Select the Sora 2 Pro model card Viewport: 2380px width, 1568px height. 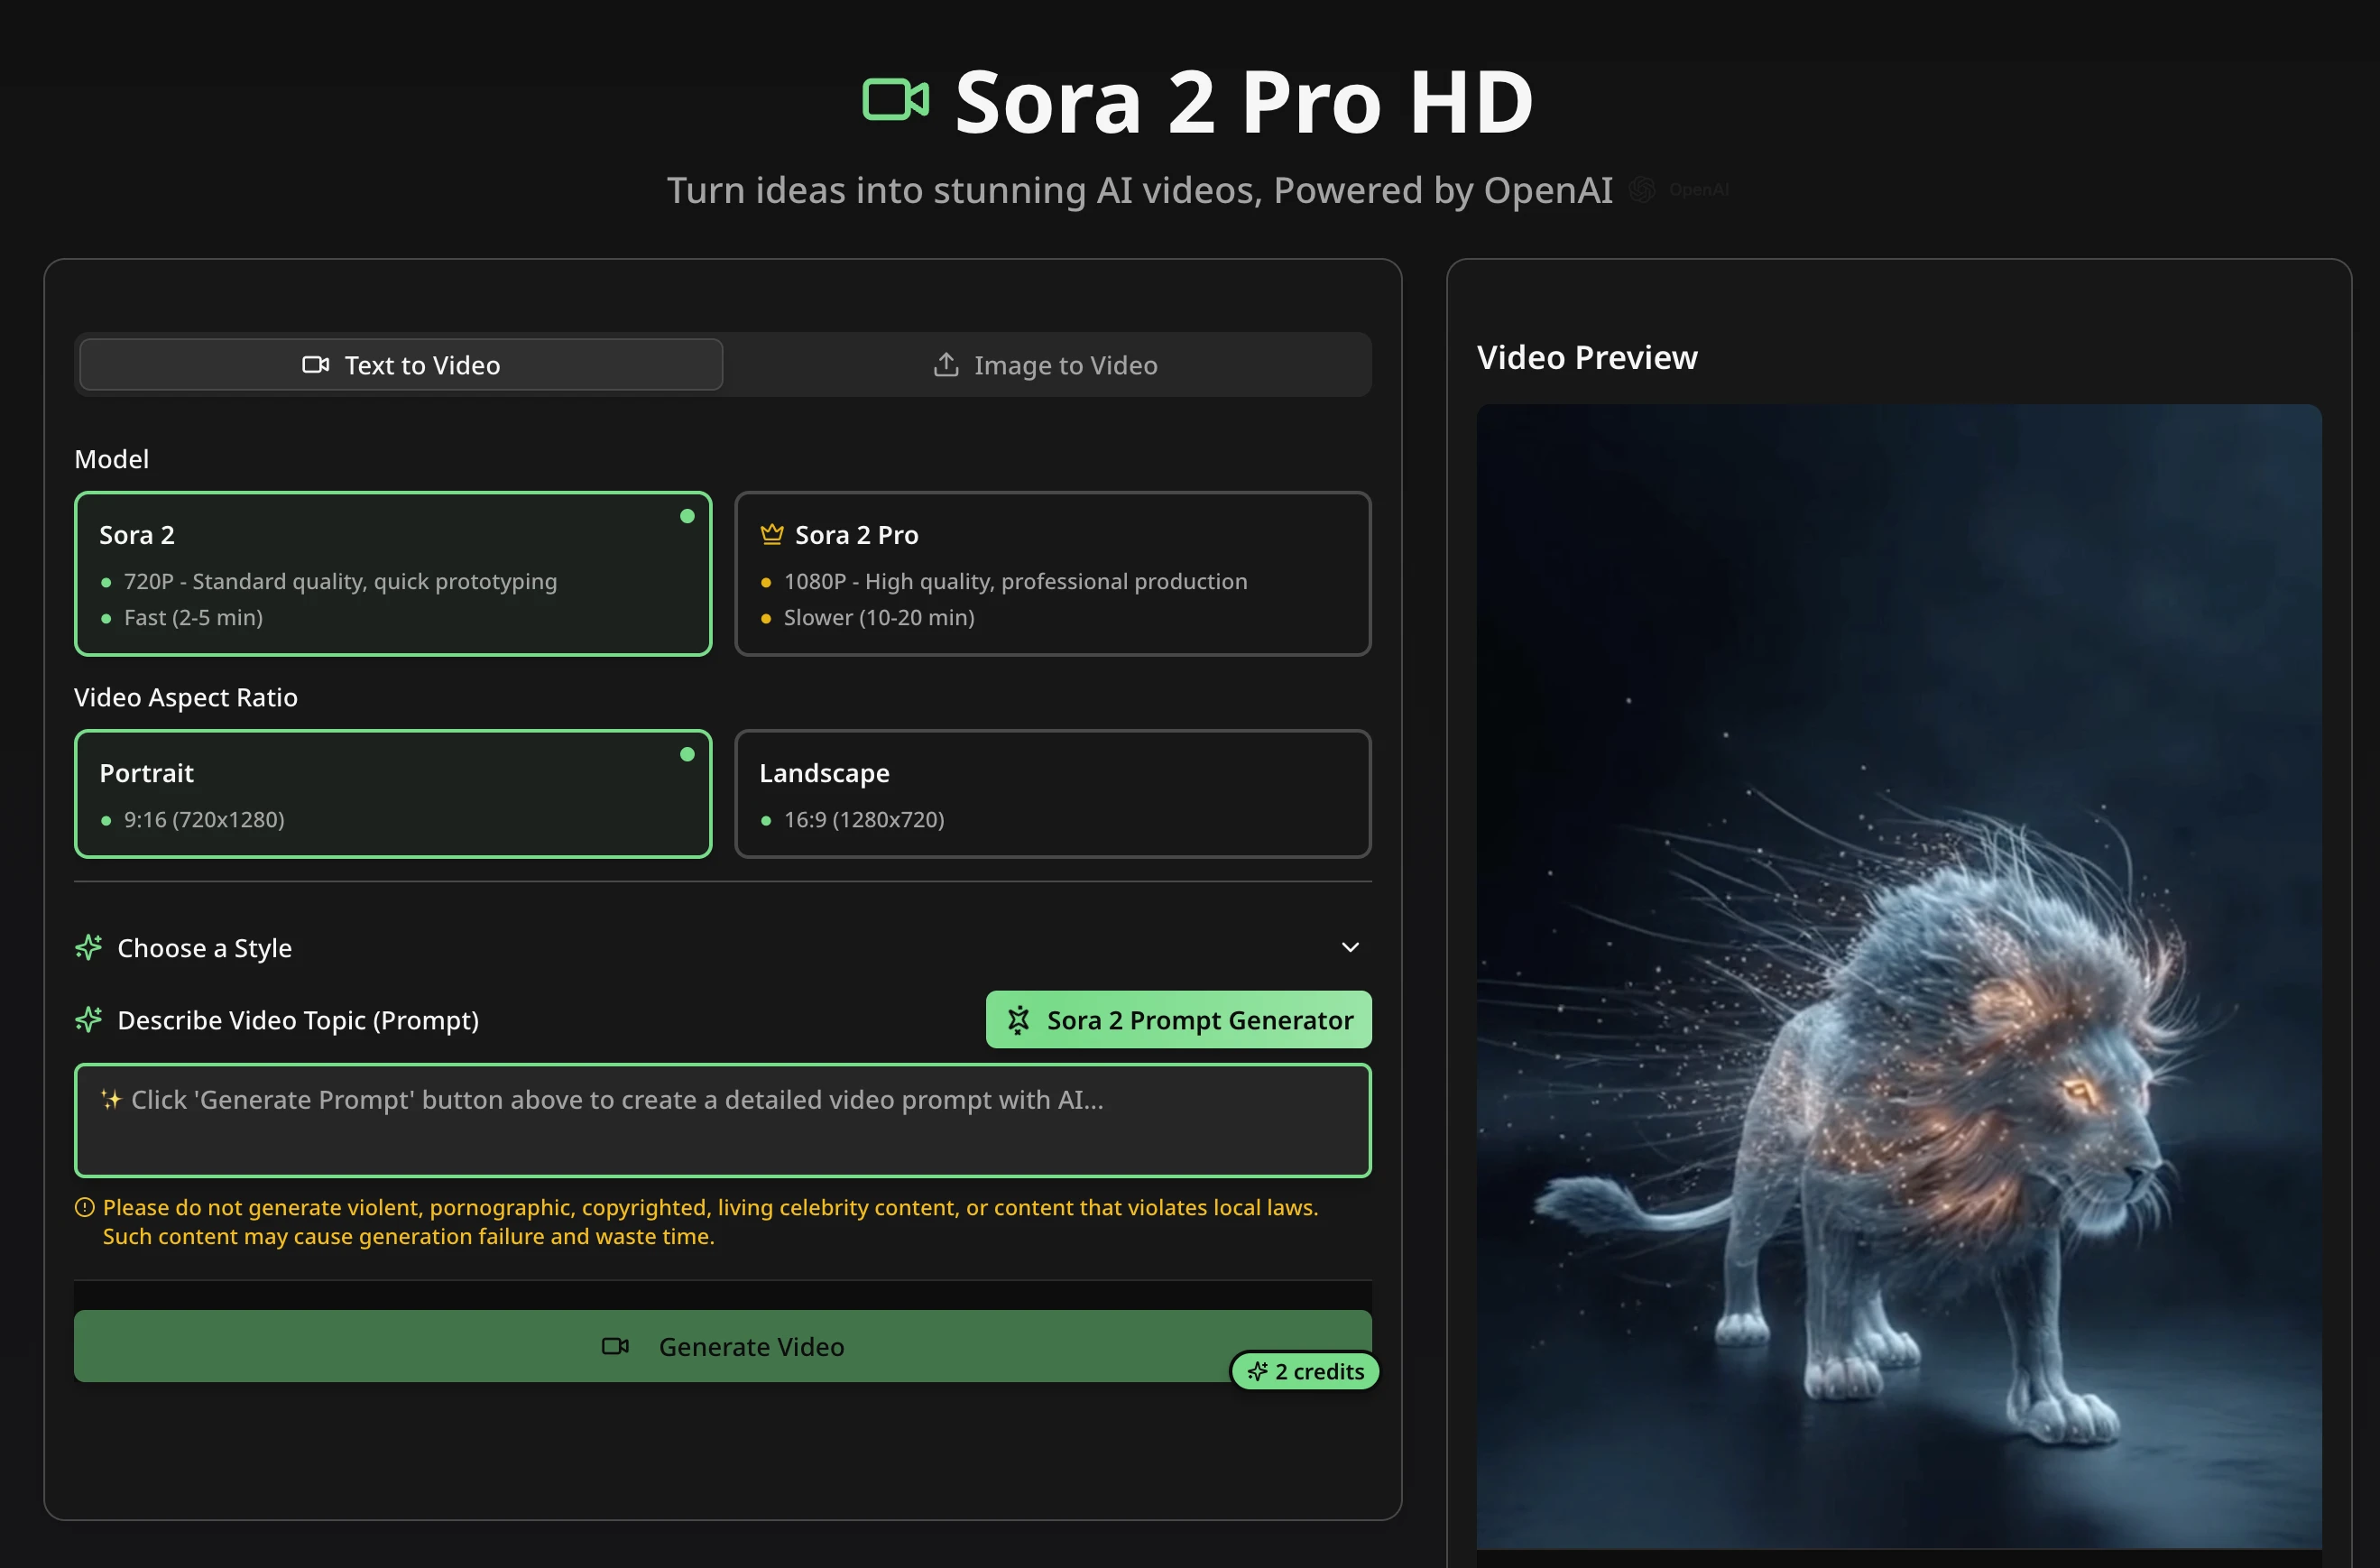(x=1052, y=574)
